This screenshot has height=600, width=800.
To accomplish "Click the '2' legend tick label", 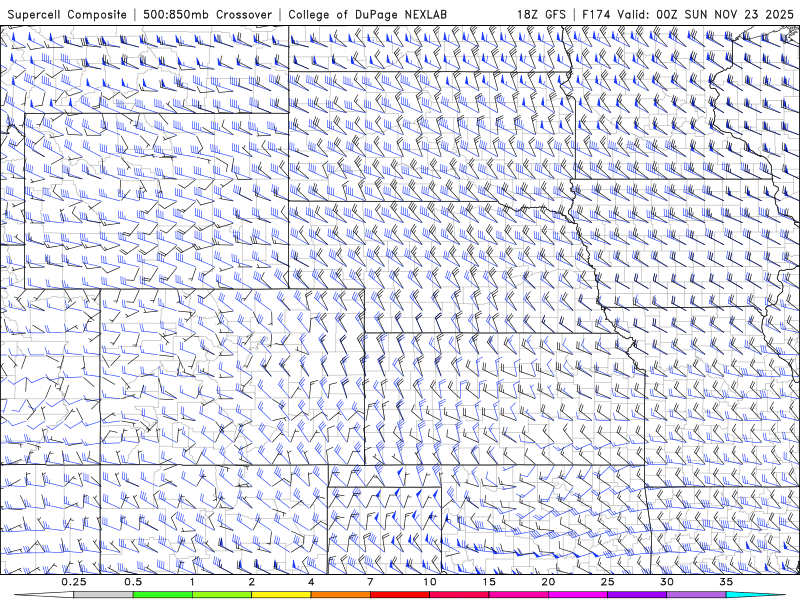I will click(x=252, y=582).
